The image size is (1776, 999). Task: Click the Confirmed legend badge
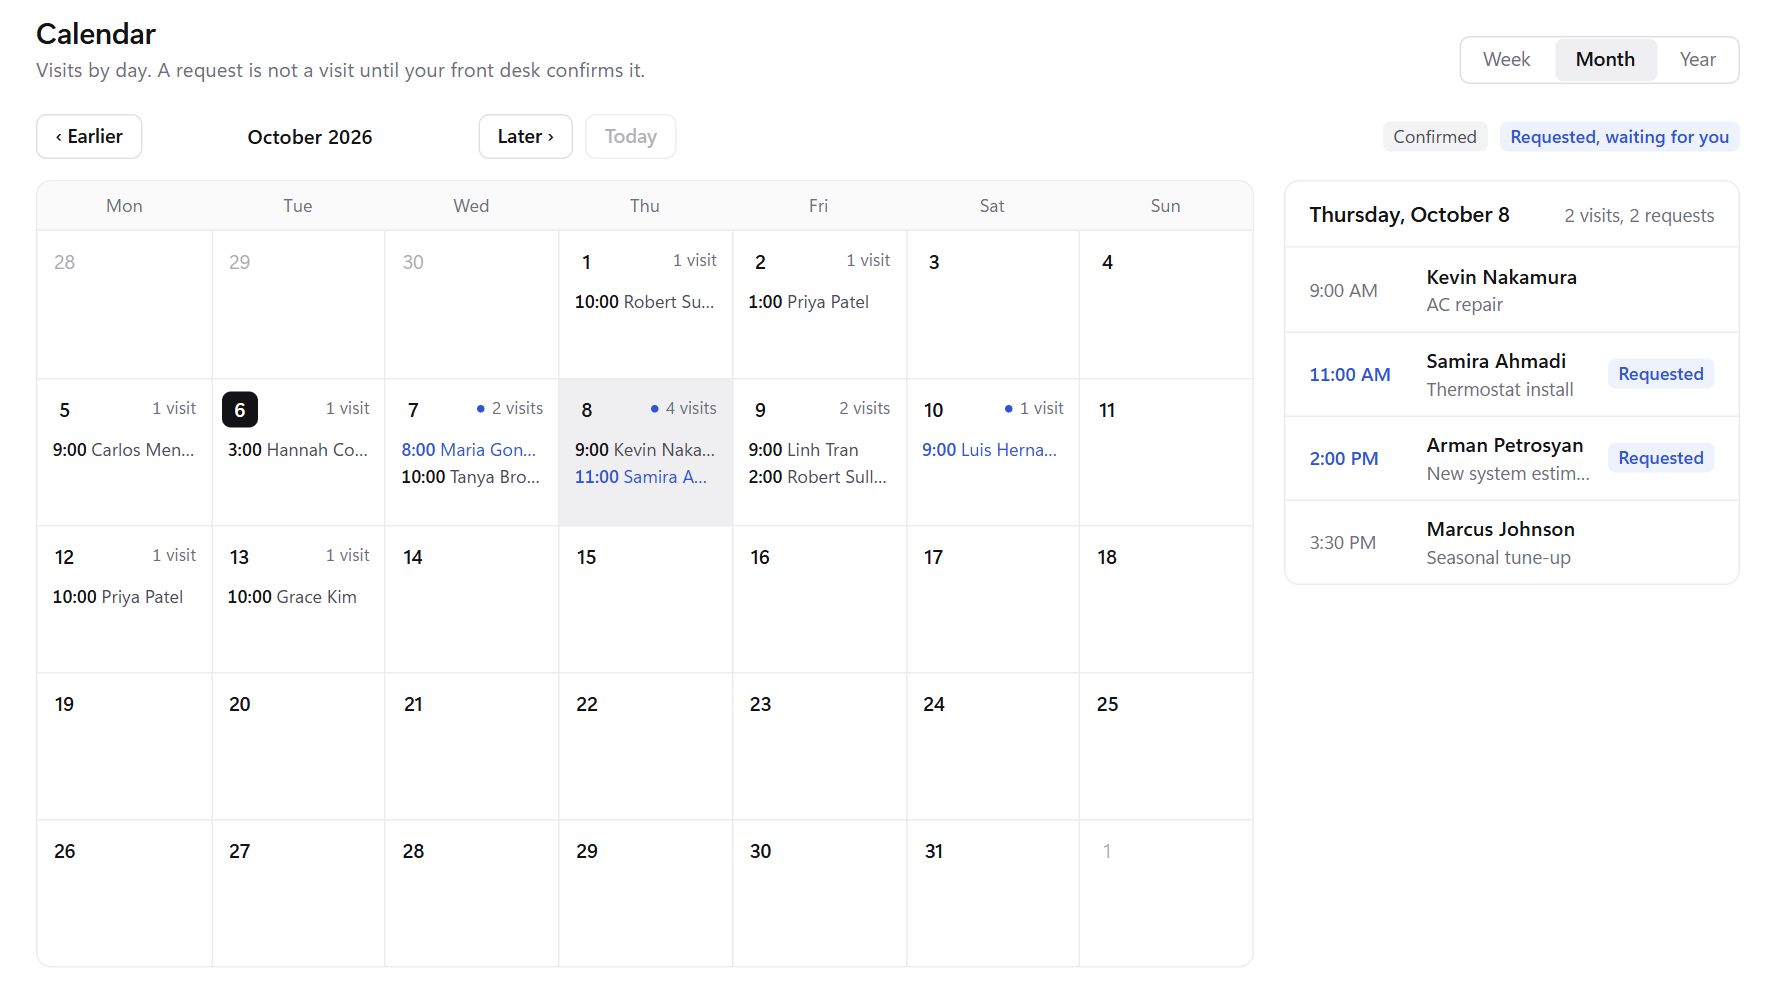[1435, 137]
